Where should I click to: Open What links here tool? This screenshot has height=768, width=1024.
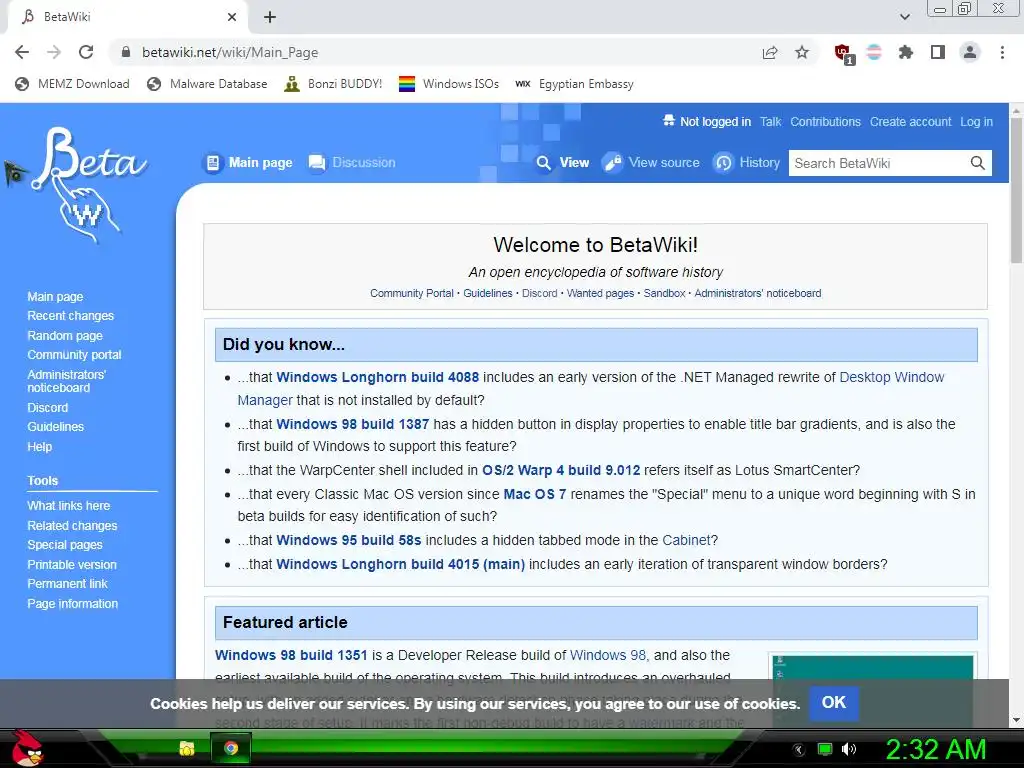[x=69, y=505]
